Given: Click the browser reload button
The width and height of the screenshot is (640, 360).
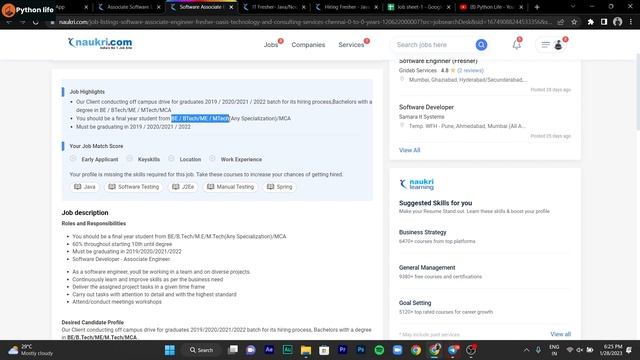Looking at the screenshot, I should pos(36,22).
